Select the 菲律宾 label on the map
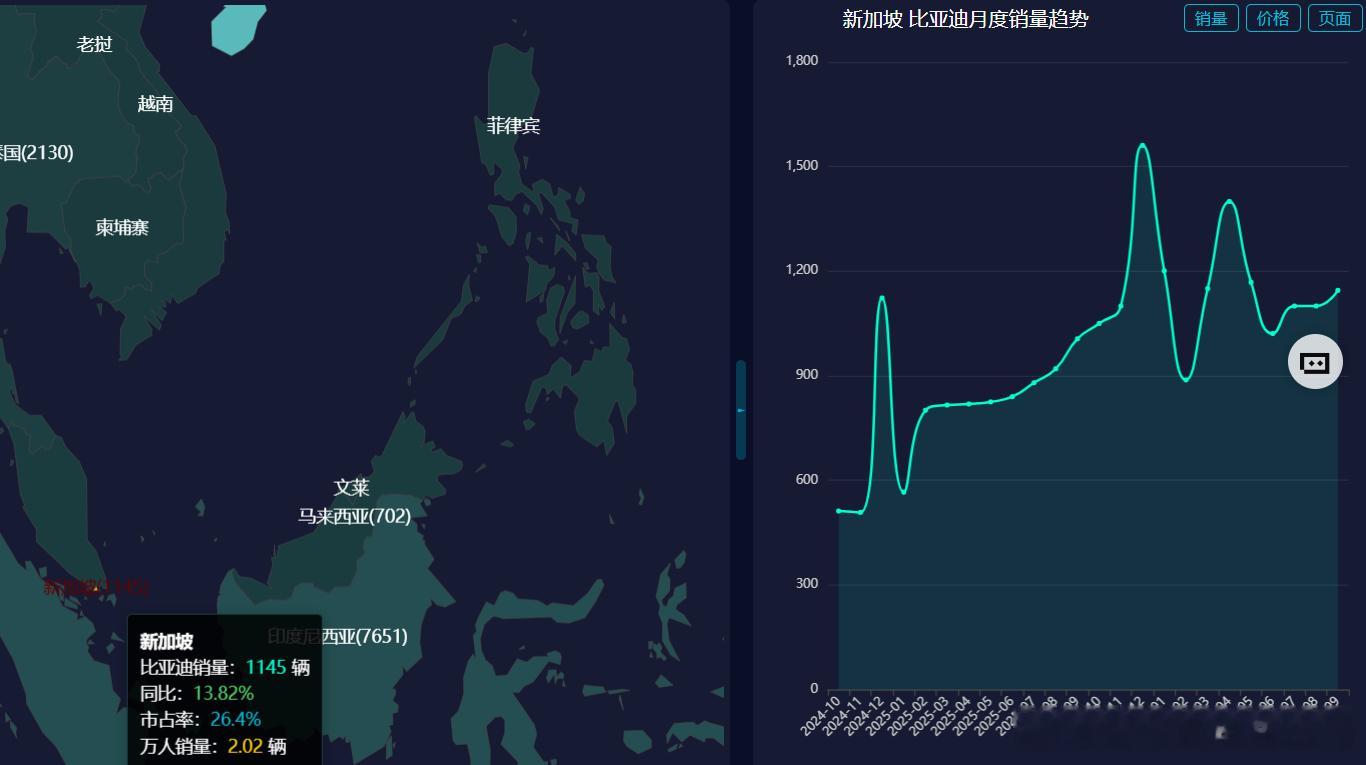The height and width of the screenshot is (765, 1366). (514, 125)
